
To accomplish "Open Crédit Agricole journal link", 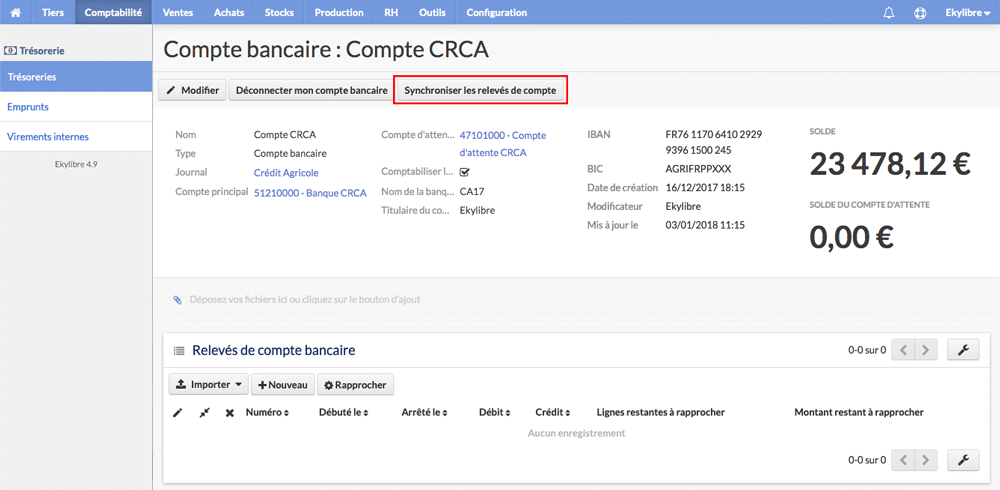I will (x=286, y=172).
